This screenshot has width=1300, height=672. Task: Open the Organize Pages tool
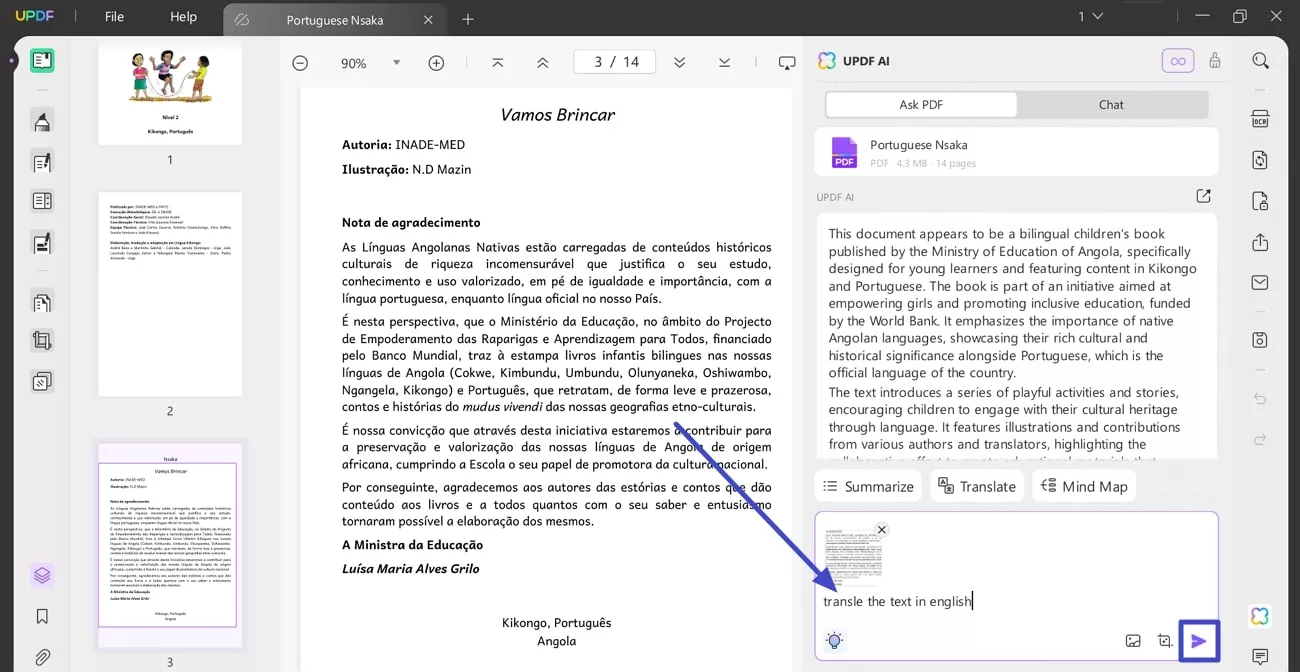(x=42, y=201)
